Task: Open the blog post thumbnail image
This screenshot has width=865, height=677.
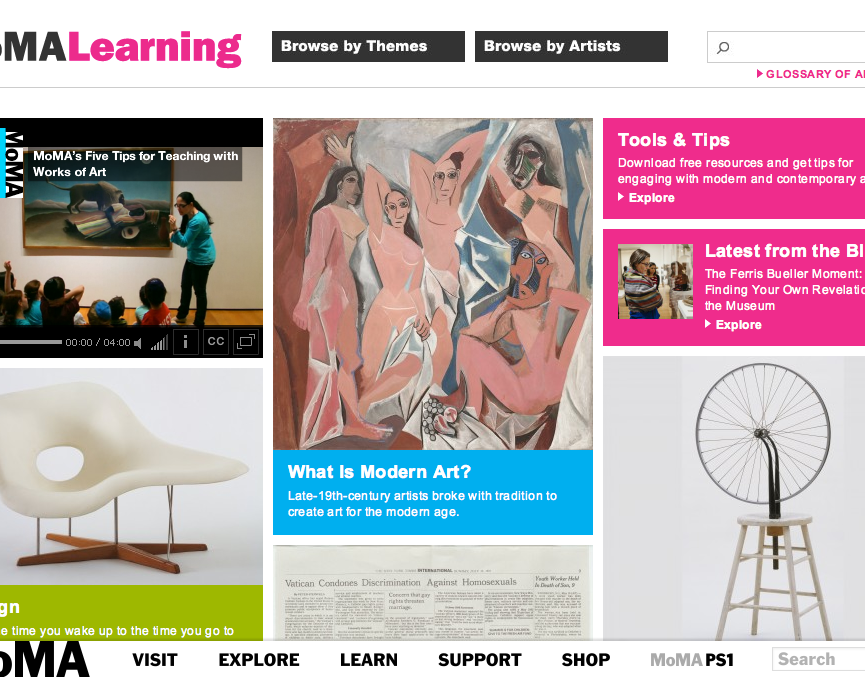Action: click(x=655, y=281)
